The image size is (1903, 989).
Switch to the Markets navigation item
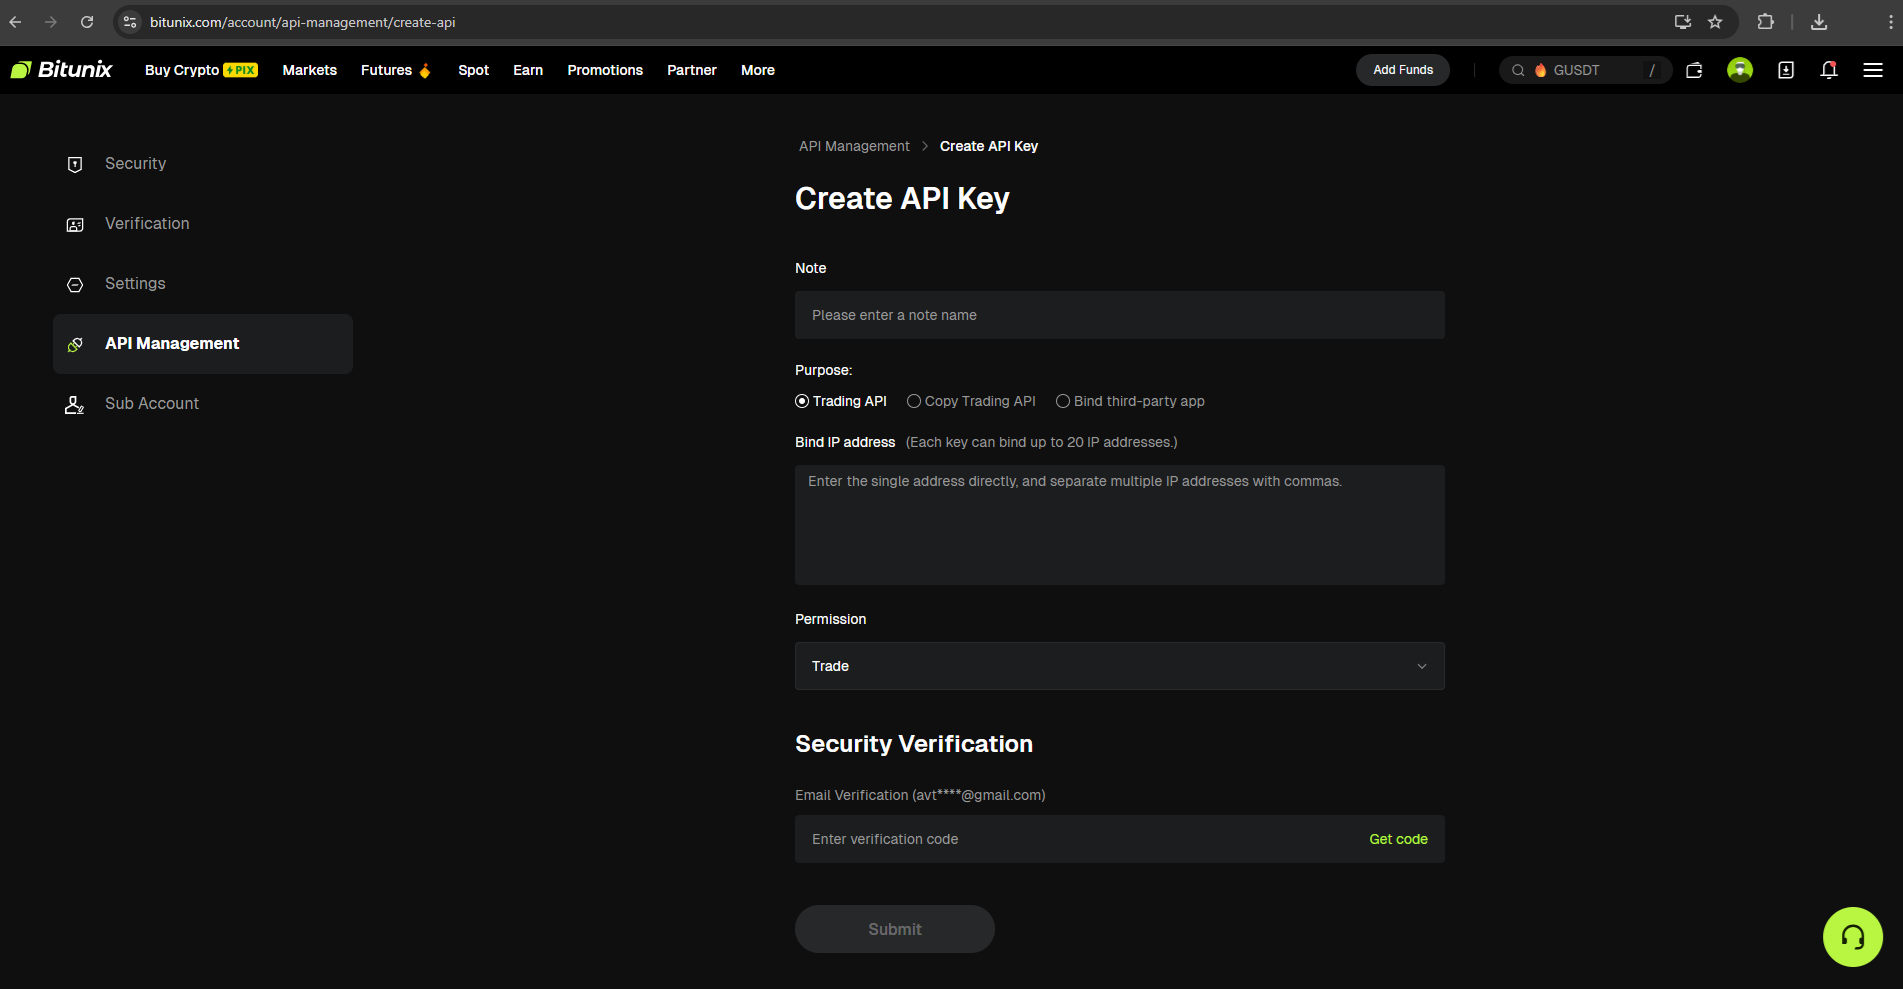(x=309, y=70)
